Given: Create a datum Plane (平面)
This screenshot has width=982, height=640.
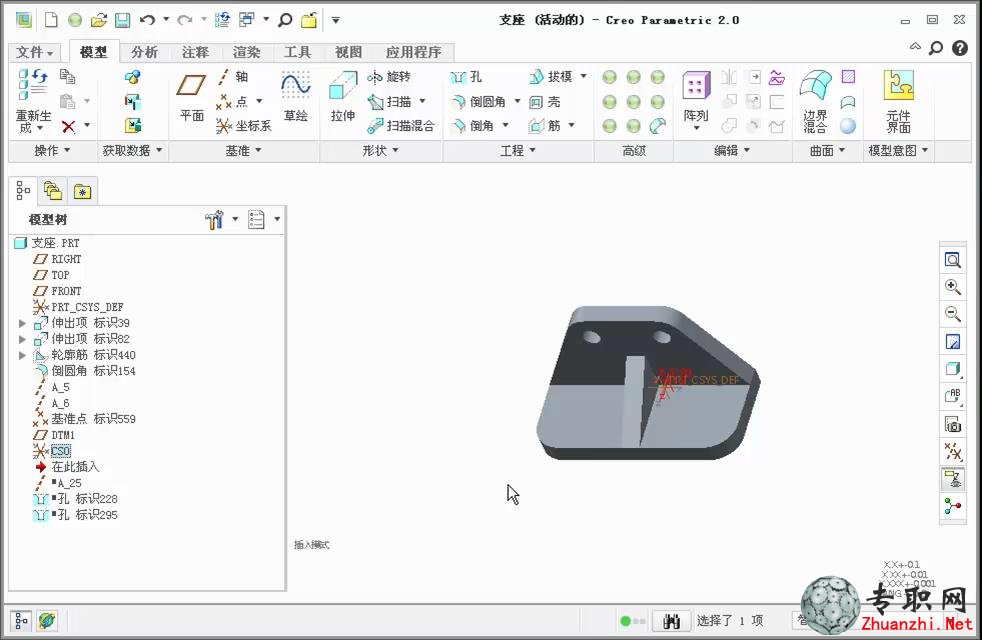Looking at the screenshot, I should coord(192,97).
